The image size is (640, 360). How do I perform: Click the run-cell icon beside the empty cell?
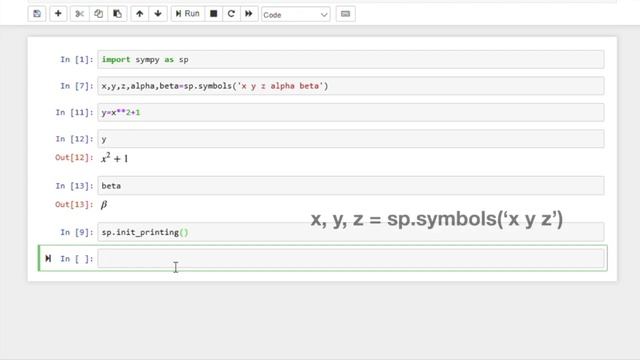click(48, 258)
